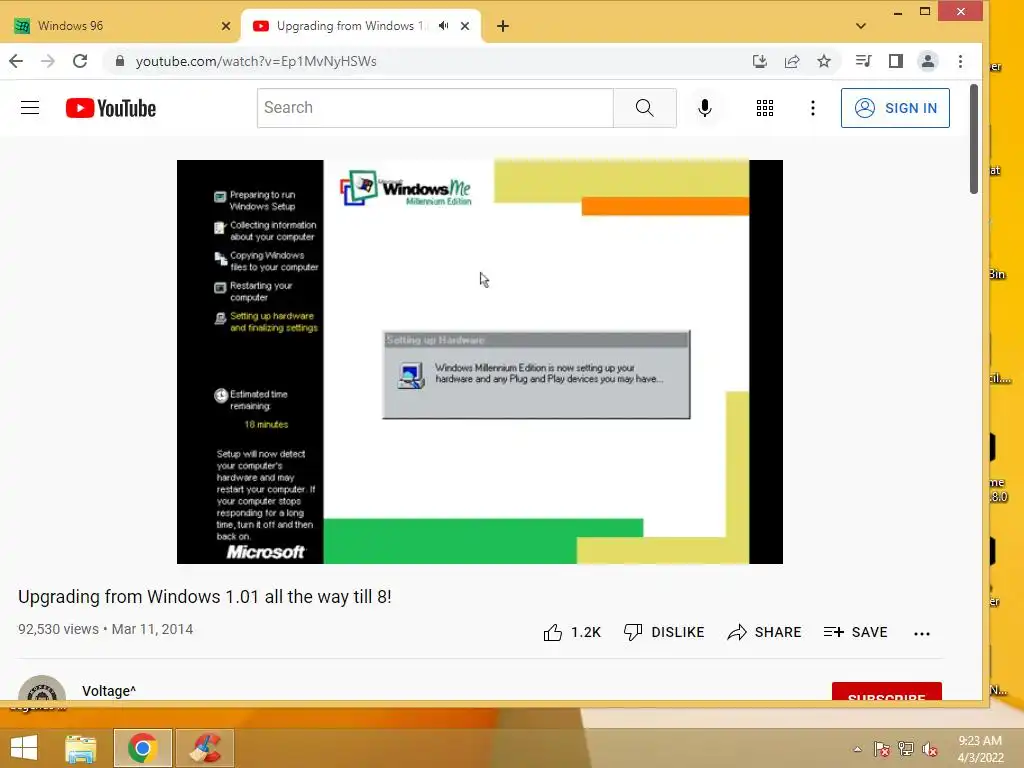The image size is (1024, 768).
Task: Click the "92,530 views" text
Action: [58, 630]
